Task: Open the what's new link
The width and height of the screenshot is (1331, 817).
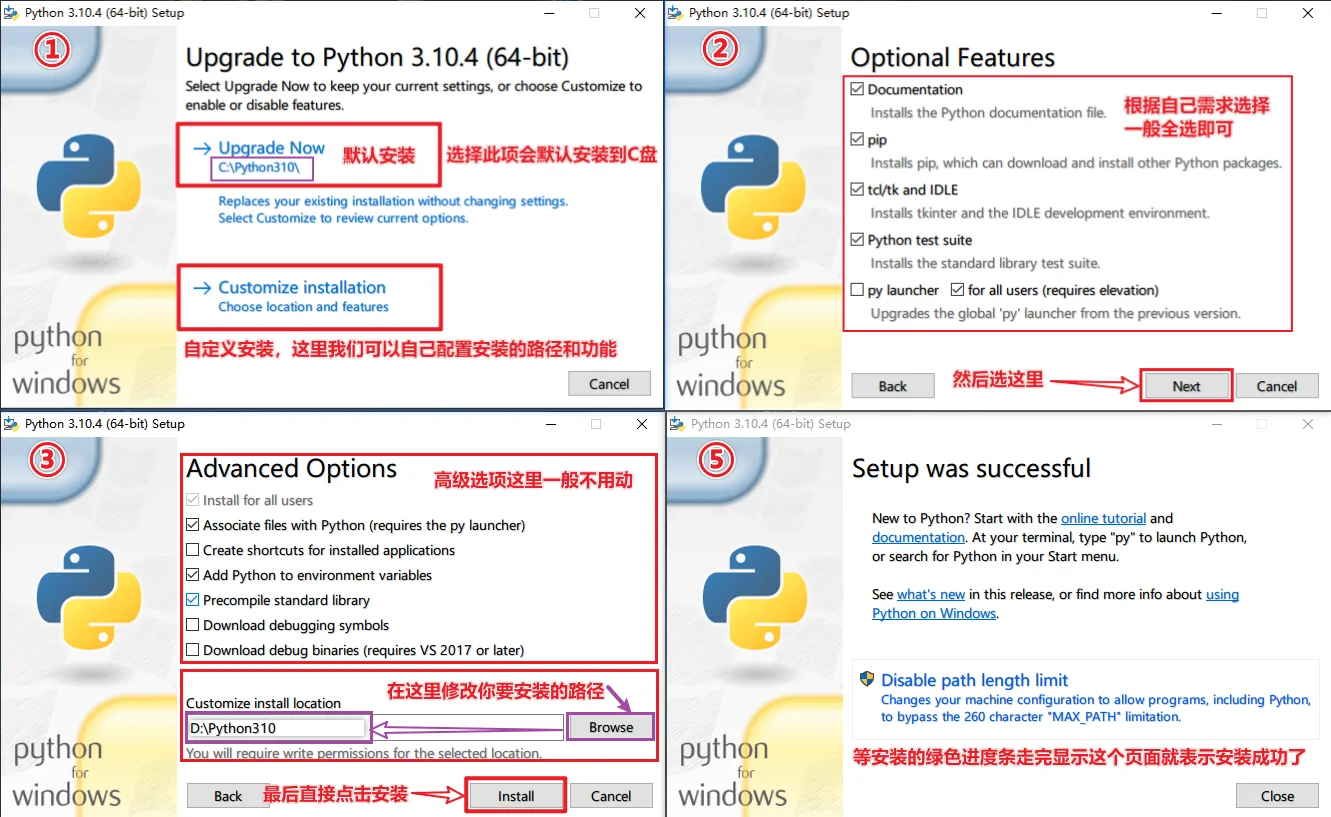Action: tap(931, 594)
